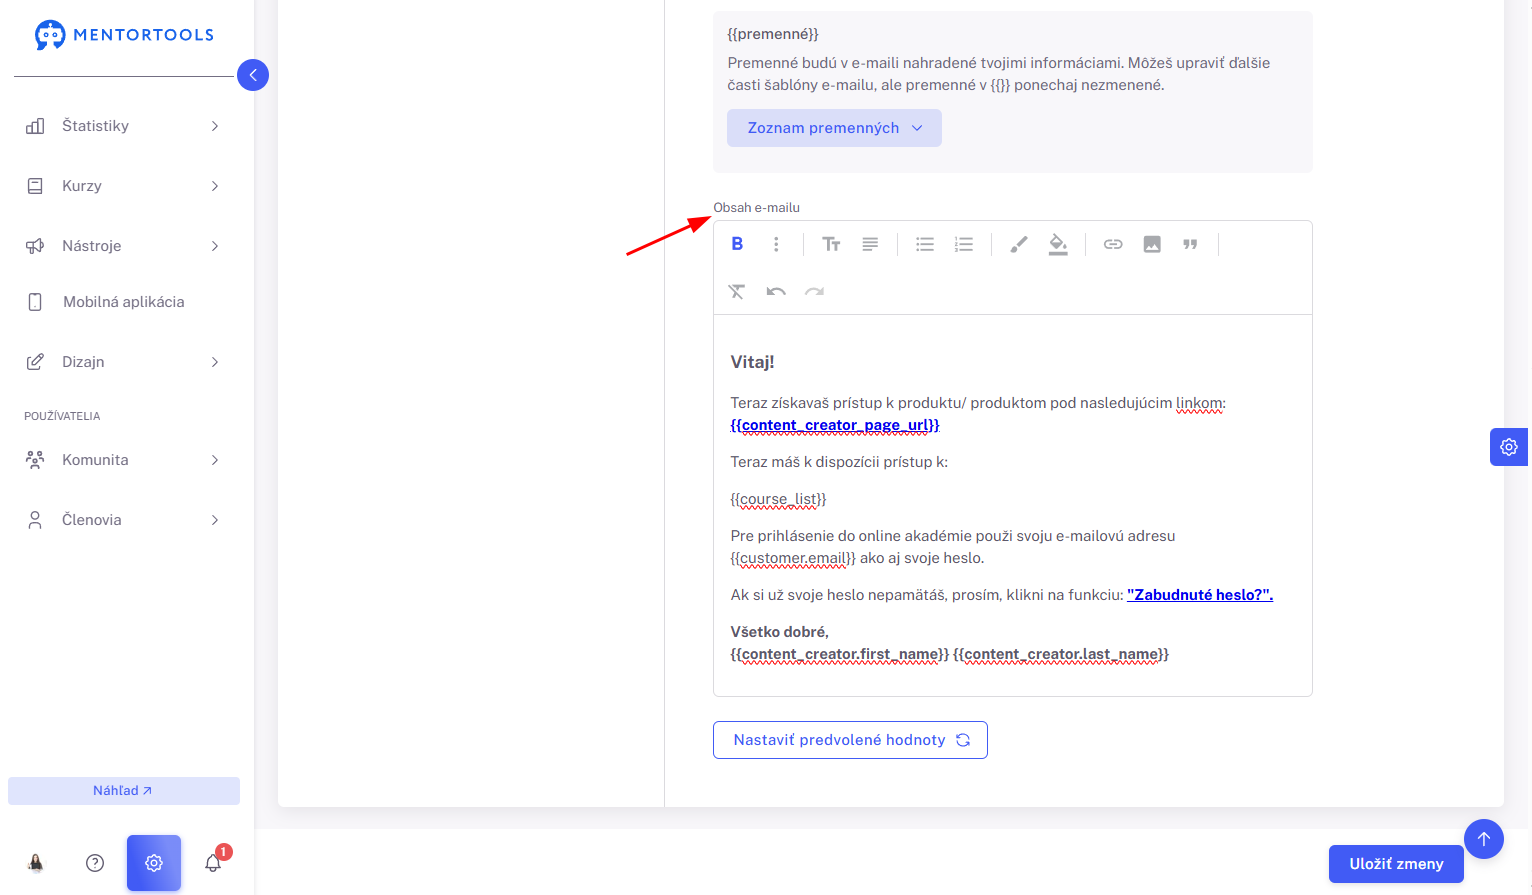Viewport: 1532px width, 895px height.
Task: Toggle bold formatting in email editor
Action: [x=737, y=244]
